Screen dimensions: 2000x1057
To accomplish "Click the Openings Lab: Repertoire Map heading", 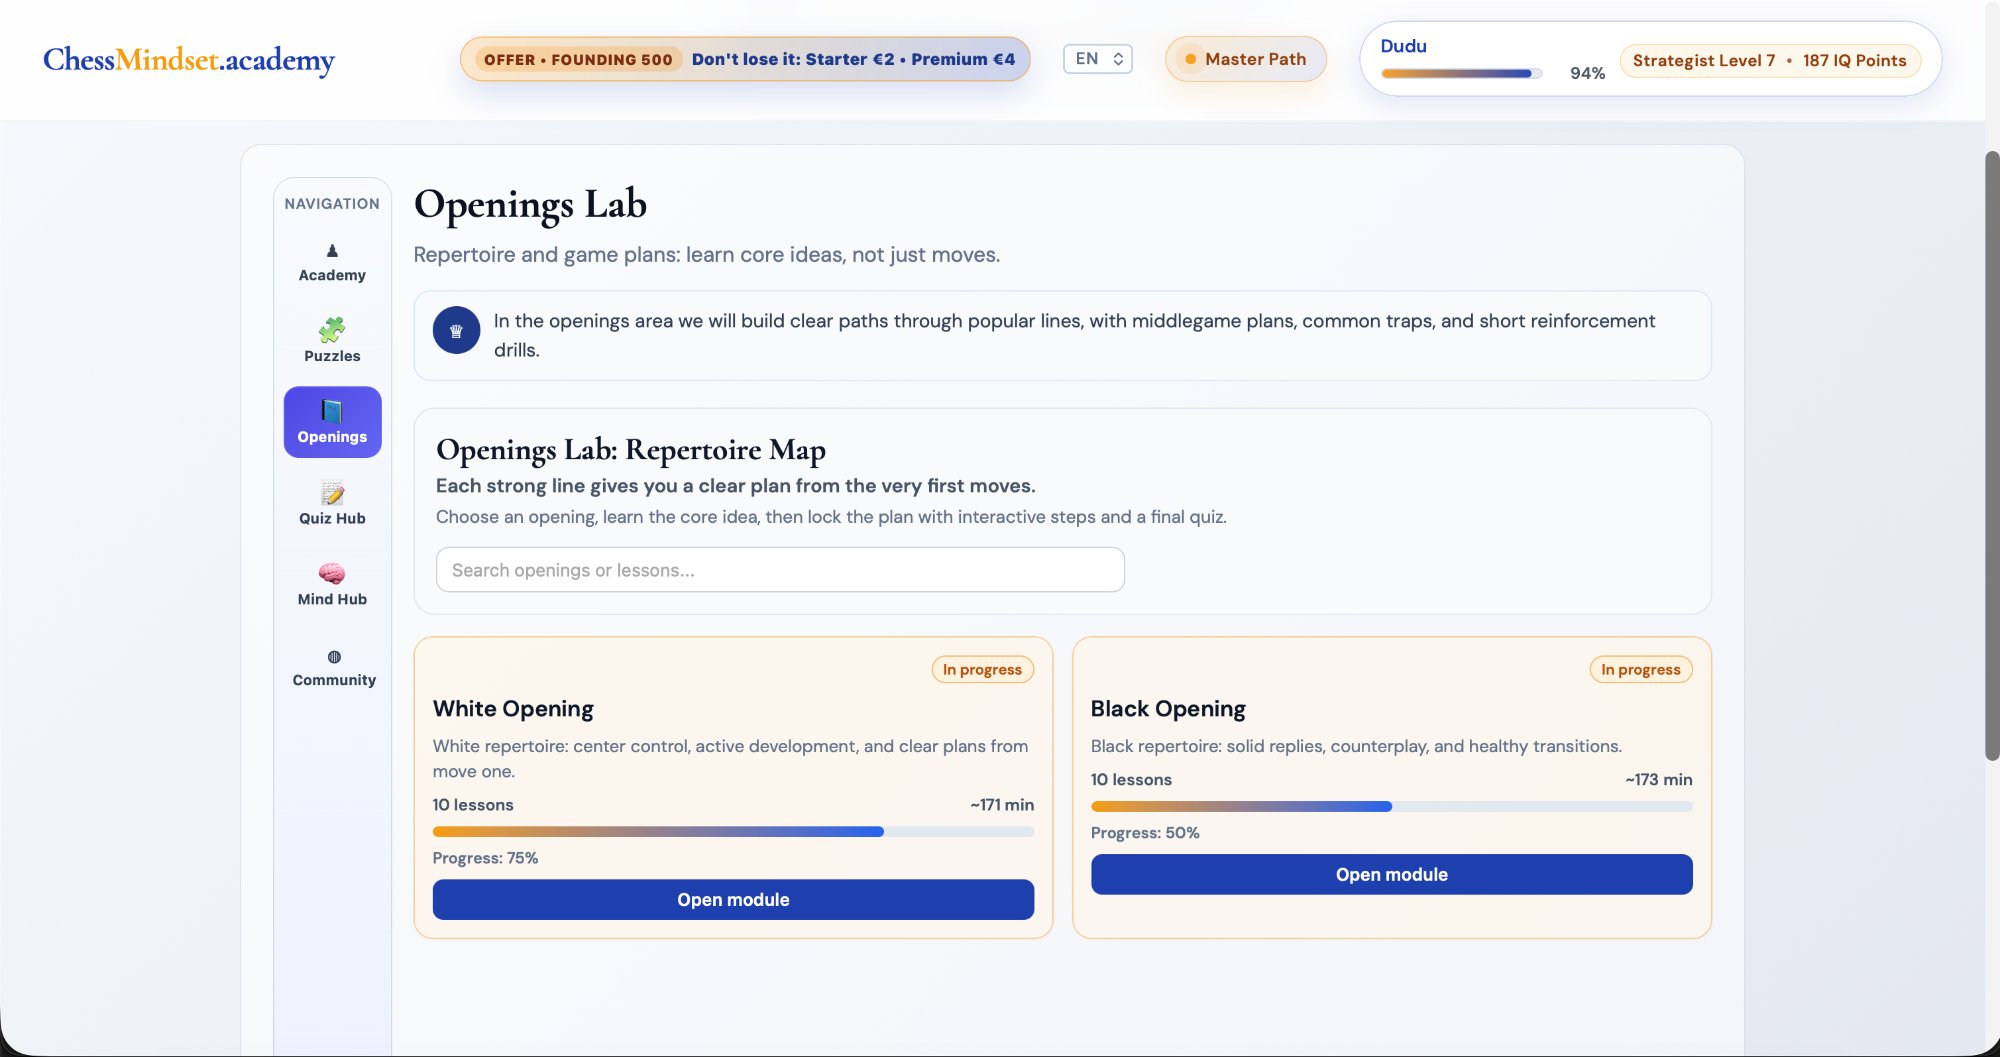I will coord(631,451).
